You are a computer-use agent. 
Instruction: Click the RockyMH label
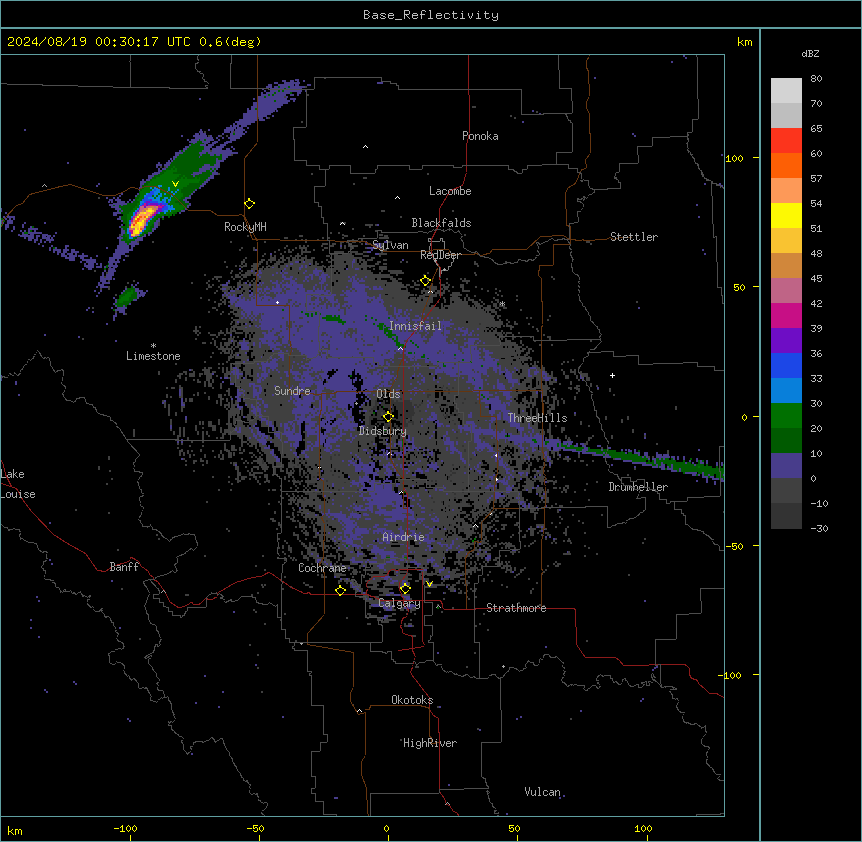(x=245, y=227)
